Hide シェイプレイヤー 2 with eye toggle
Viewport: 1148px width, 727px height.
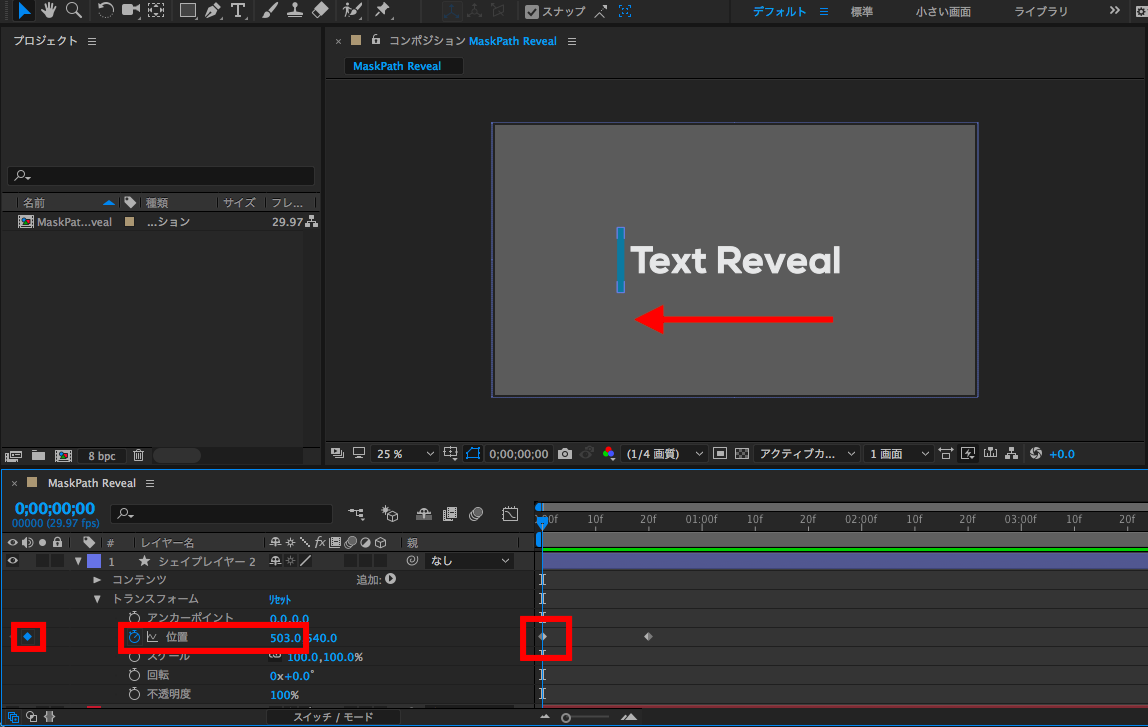13,561
